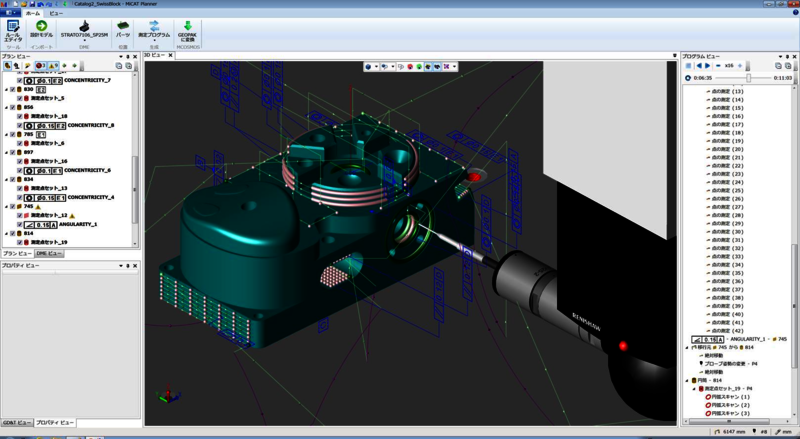
Task: Click the first feature icon in plan view toolbar
Action: click(7, 66)
